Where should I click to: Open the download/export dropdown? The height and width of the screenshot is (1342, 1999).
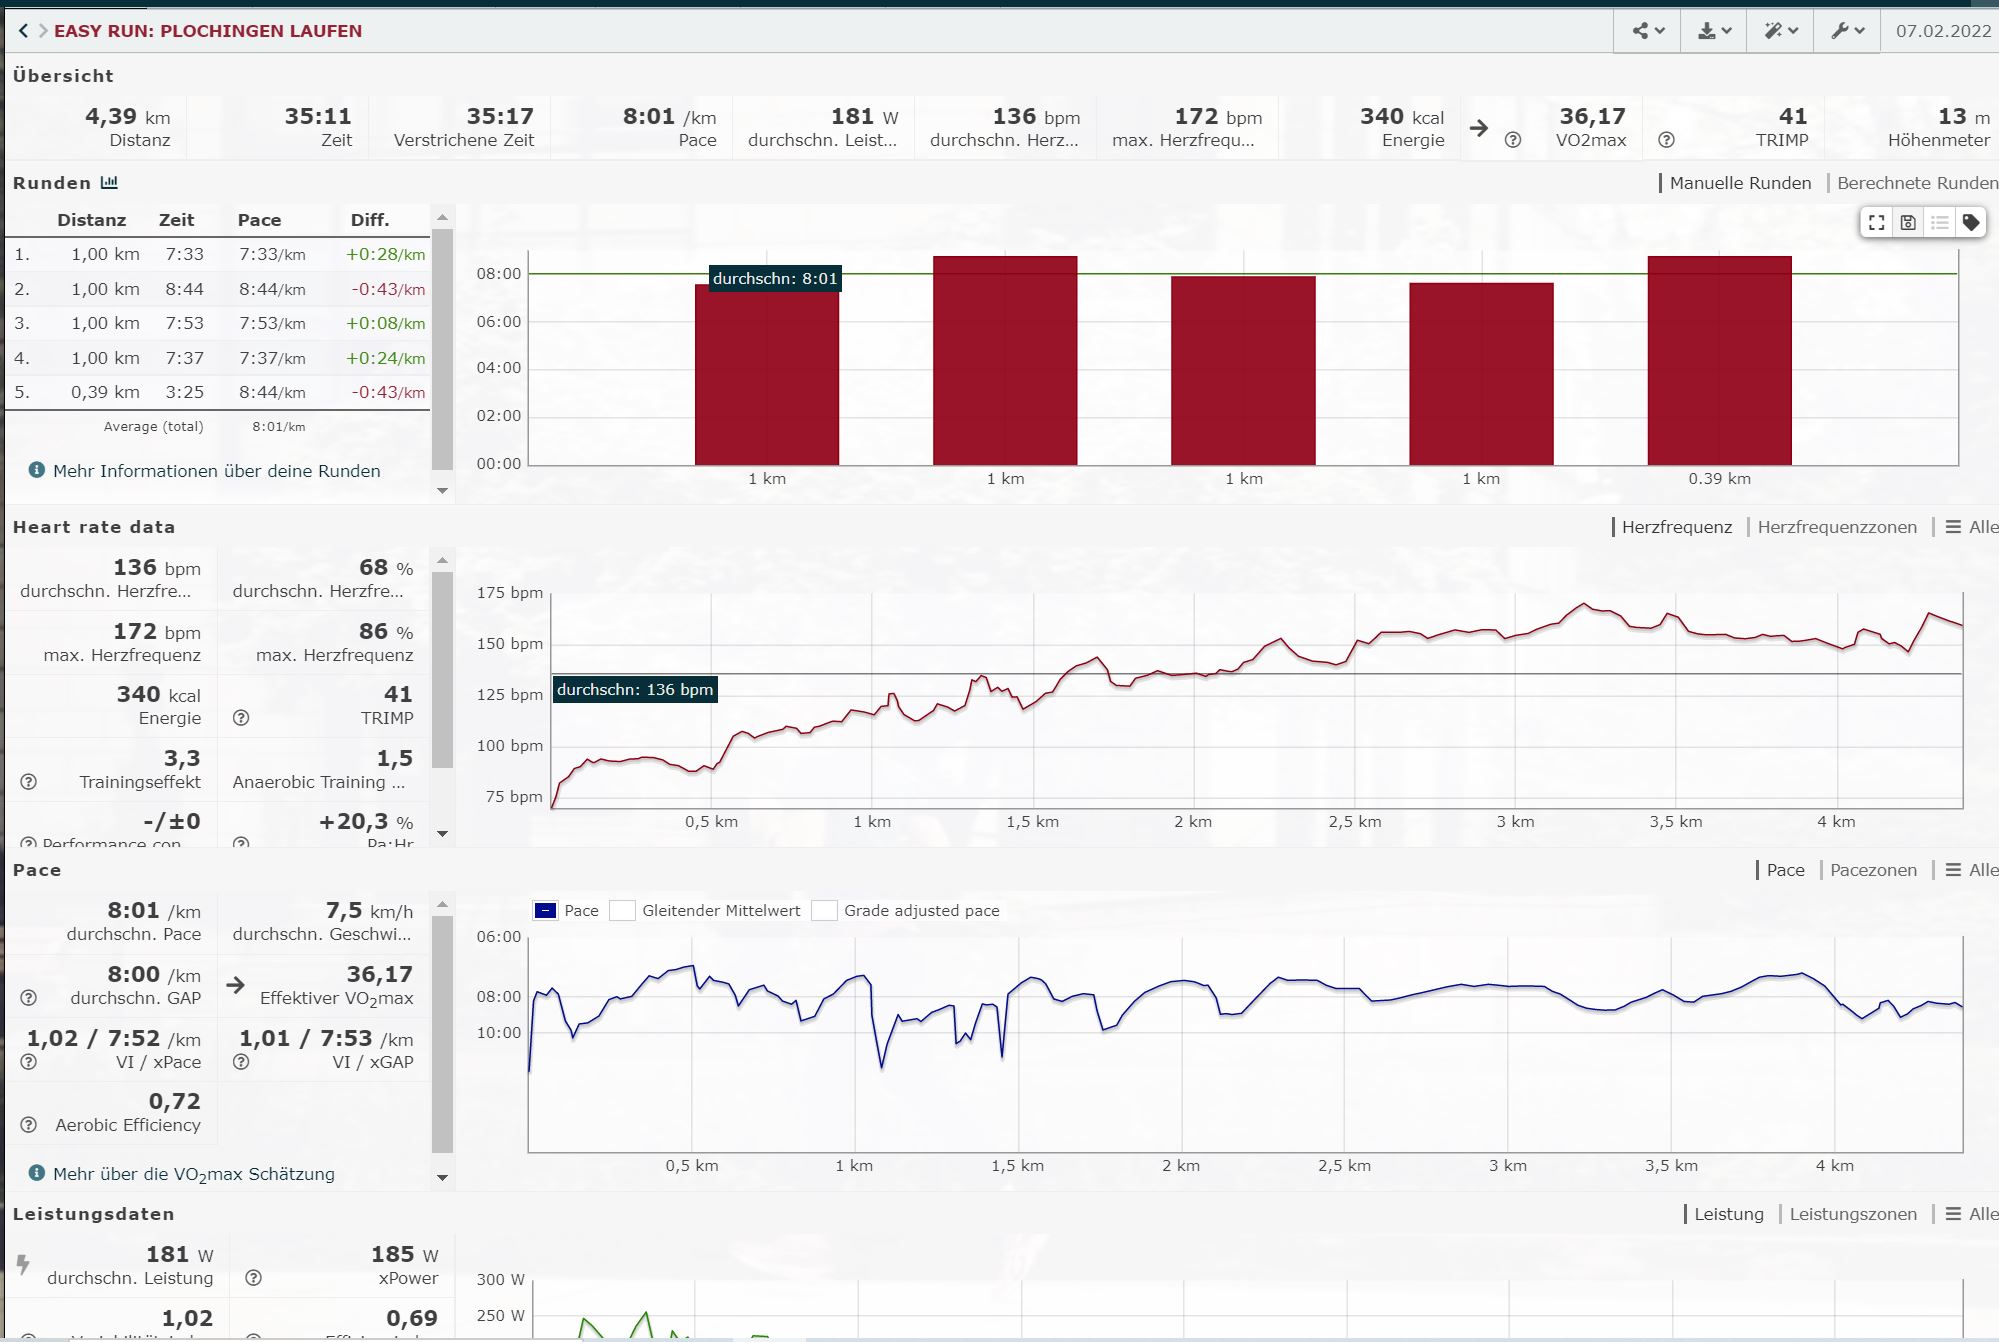point(1714,31)
